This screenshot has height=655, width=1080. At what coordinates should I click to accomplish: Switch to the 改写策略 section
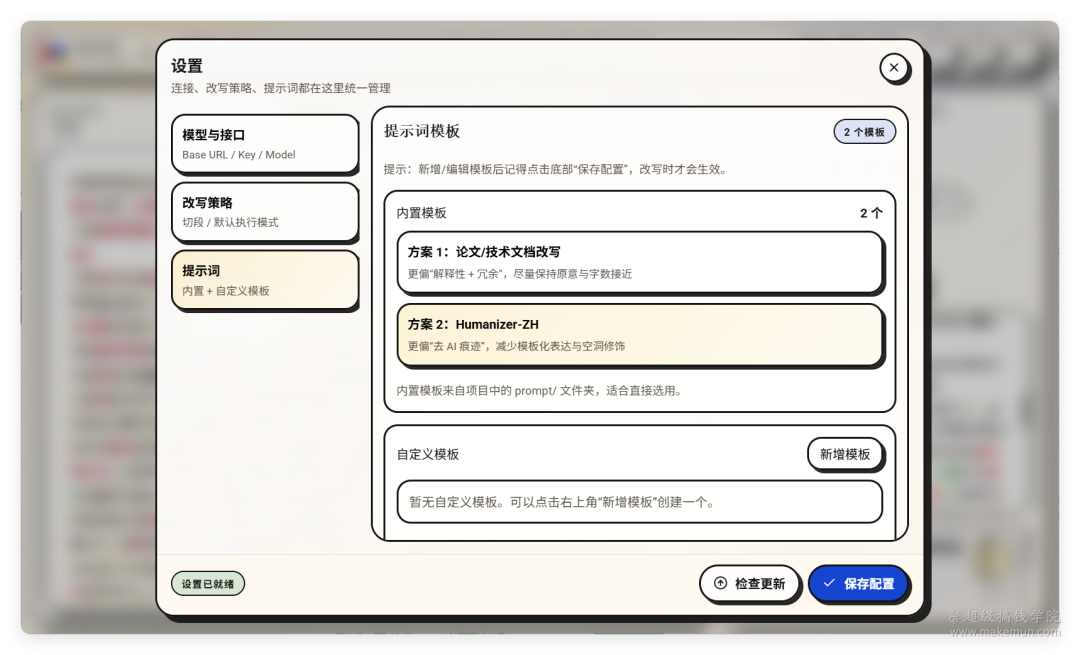[264, 212]
